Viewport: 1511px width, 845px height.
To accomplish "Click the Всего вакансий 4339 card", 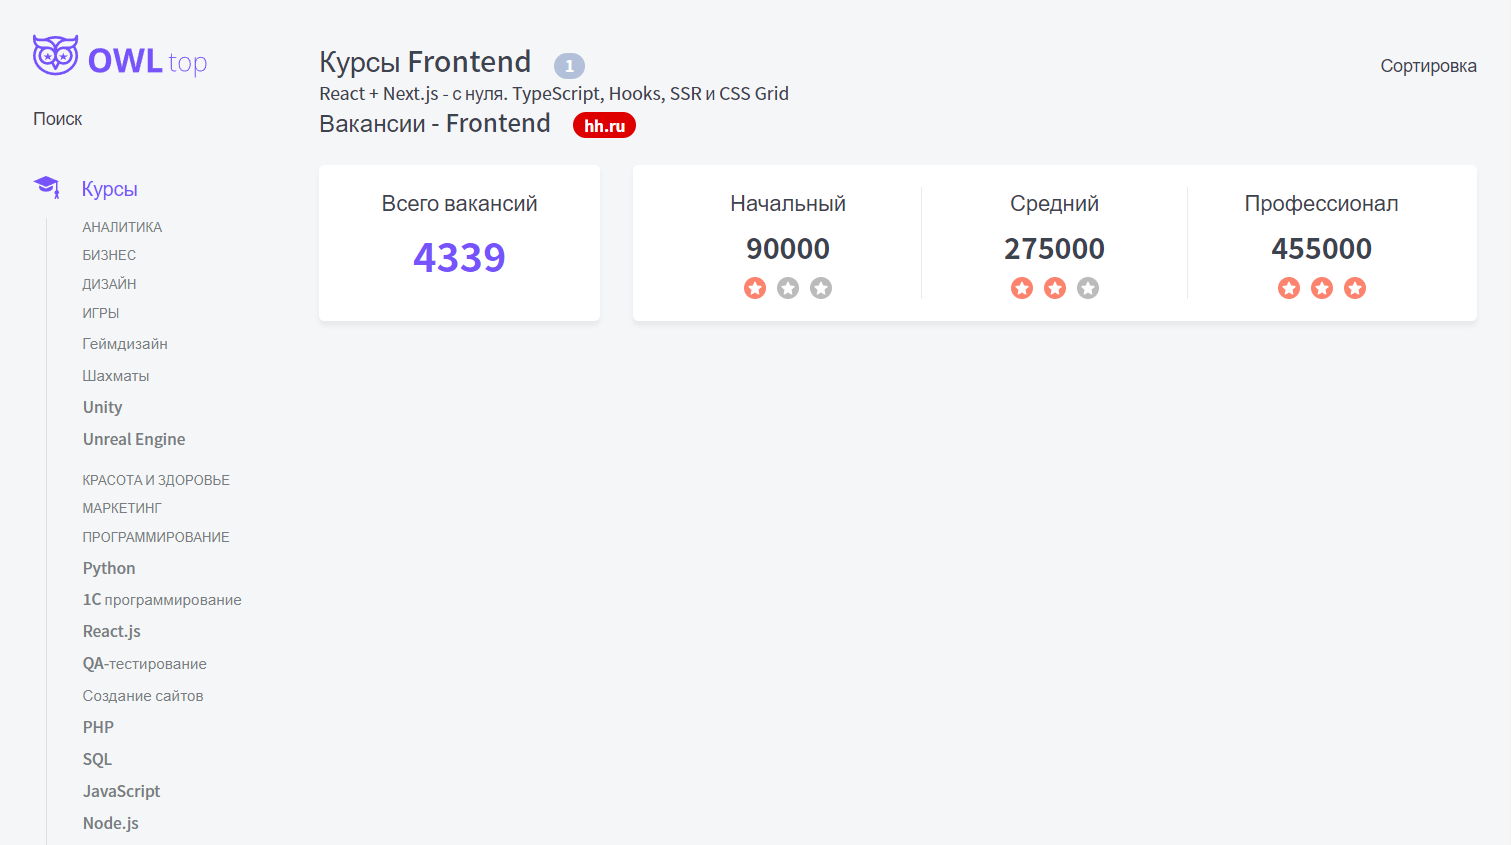I will tap(459, 243).
